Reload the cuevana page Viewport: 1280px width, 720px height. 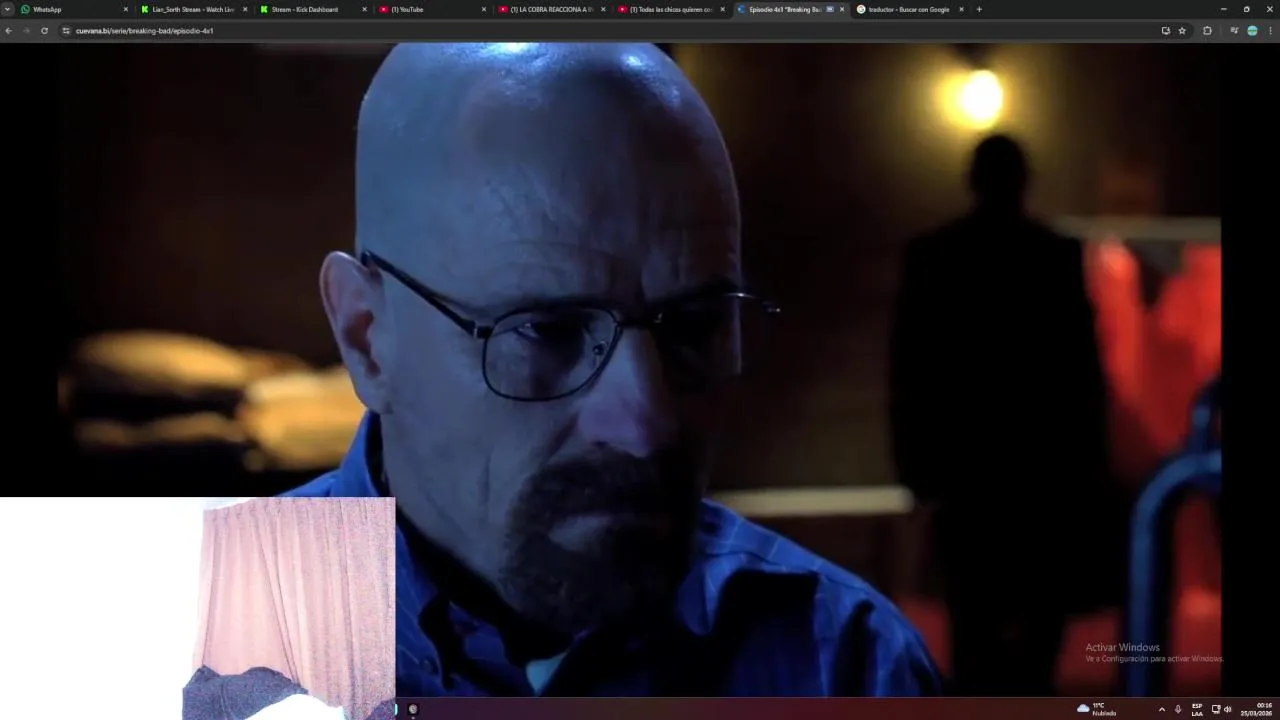coord(44,30)
